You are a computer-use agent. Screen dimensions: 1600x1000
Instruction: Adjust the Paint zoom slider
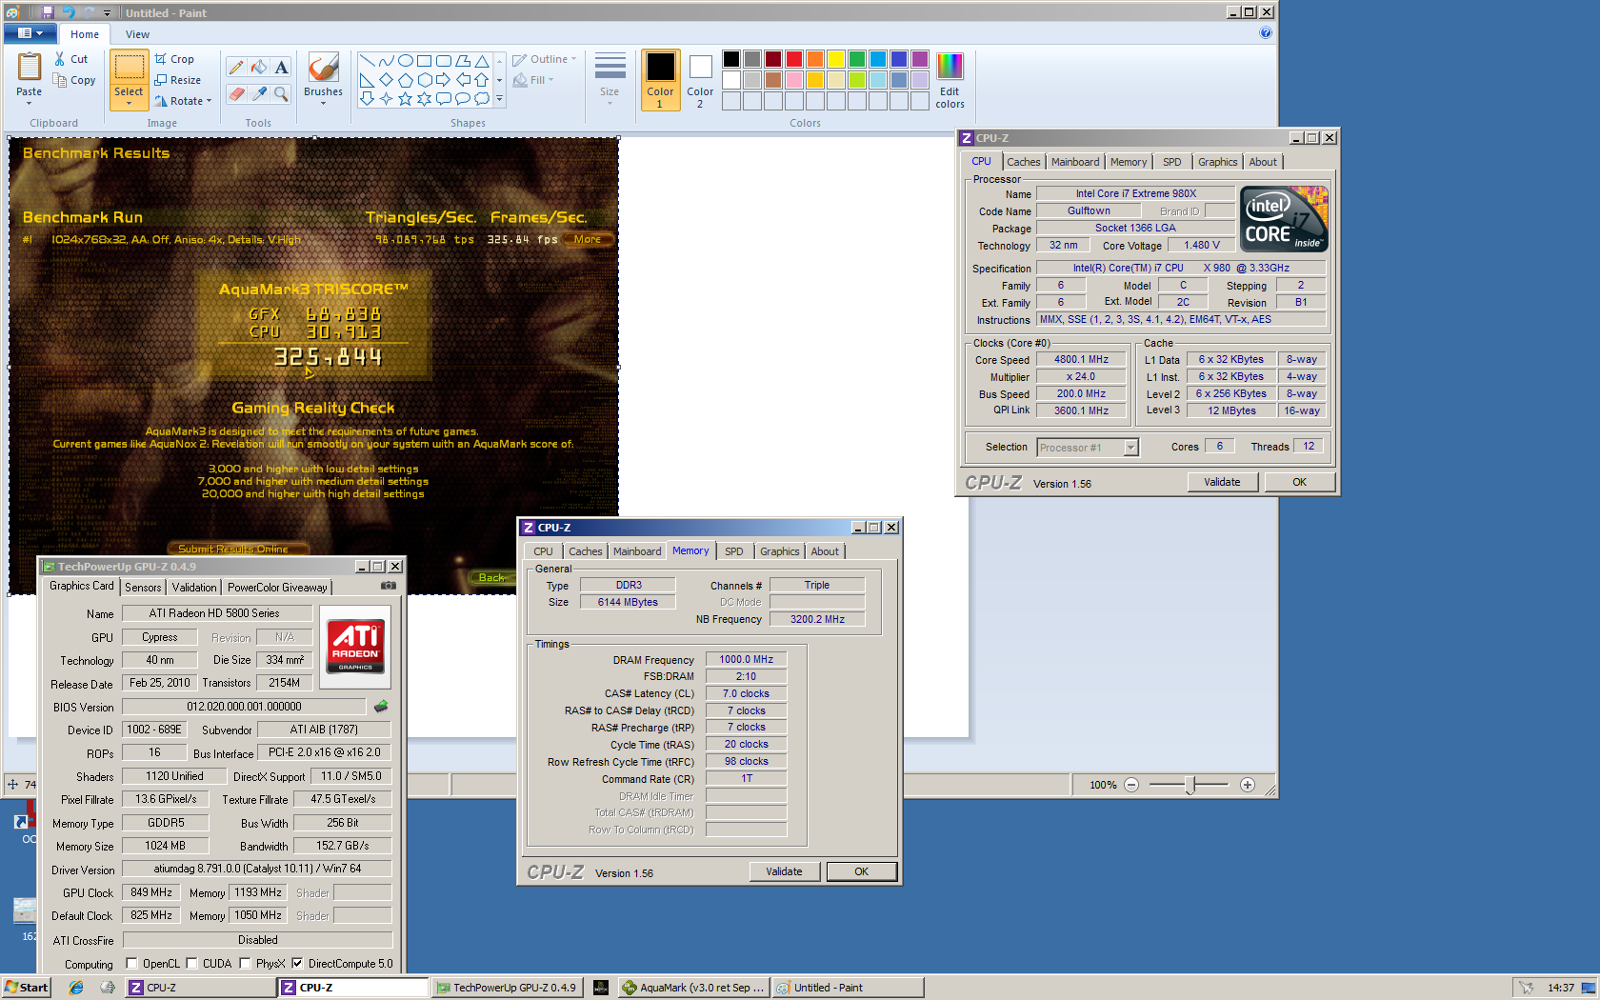(x=1190, y=785)
